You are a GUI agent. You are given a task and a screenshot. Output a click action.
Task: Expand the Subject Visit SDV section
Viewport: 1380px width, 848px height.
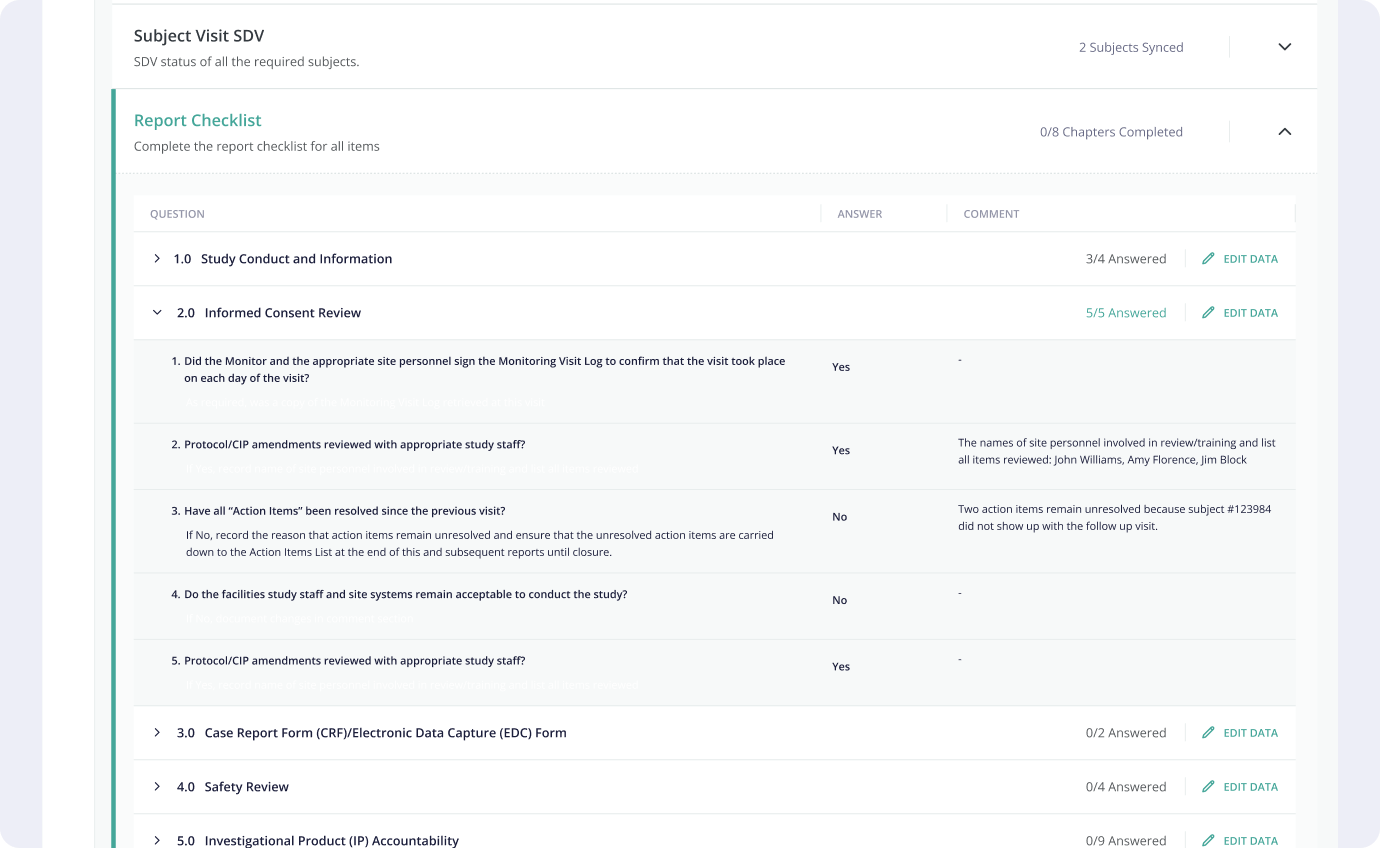coord(1285,47)
